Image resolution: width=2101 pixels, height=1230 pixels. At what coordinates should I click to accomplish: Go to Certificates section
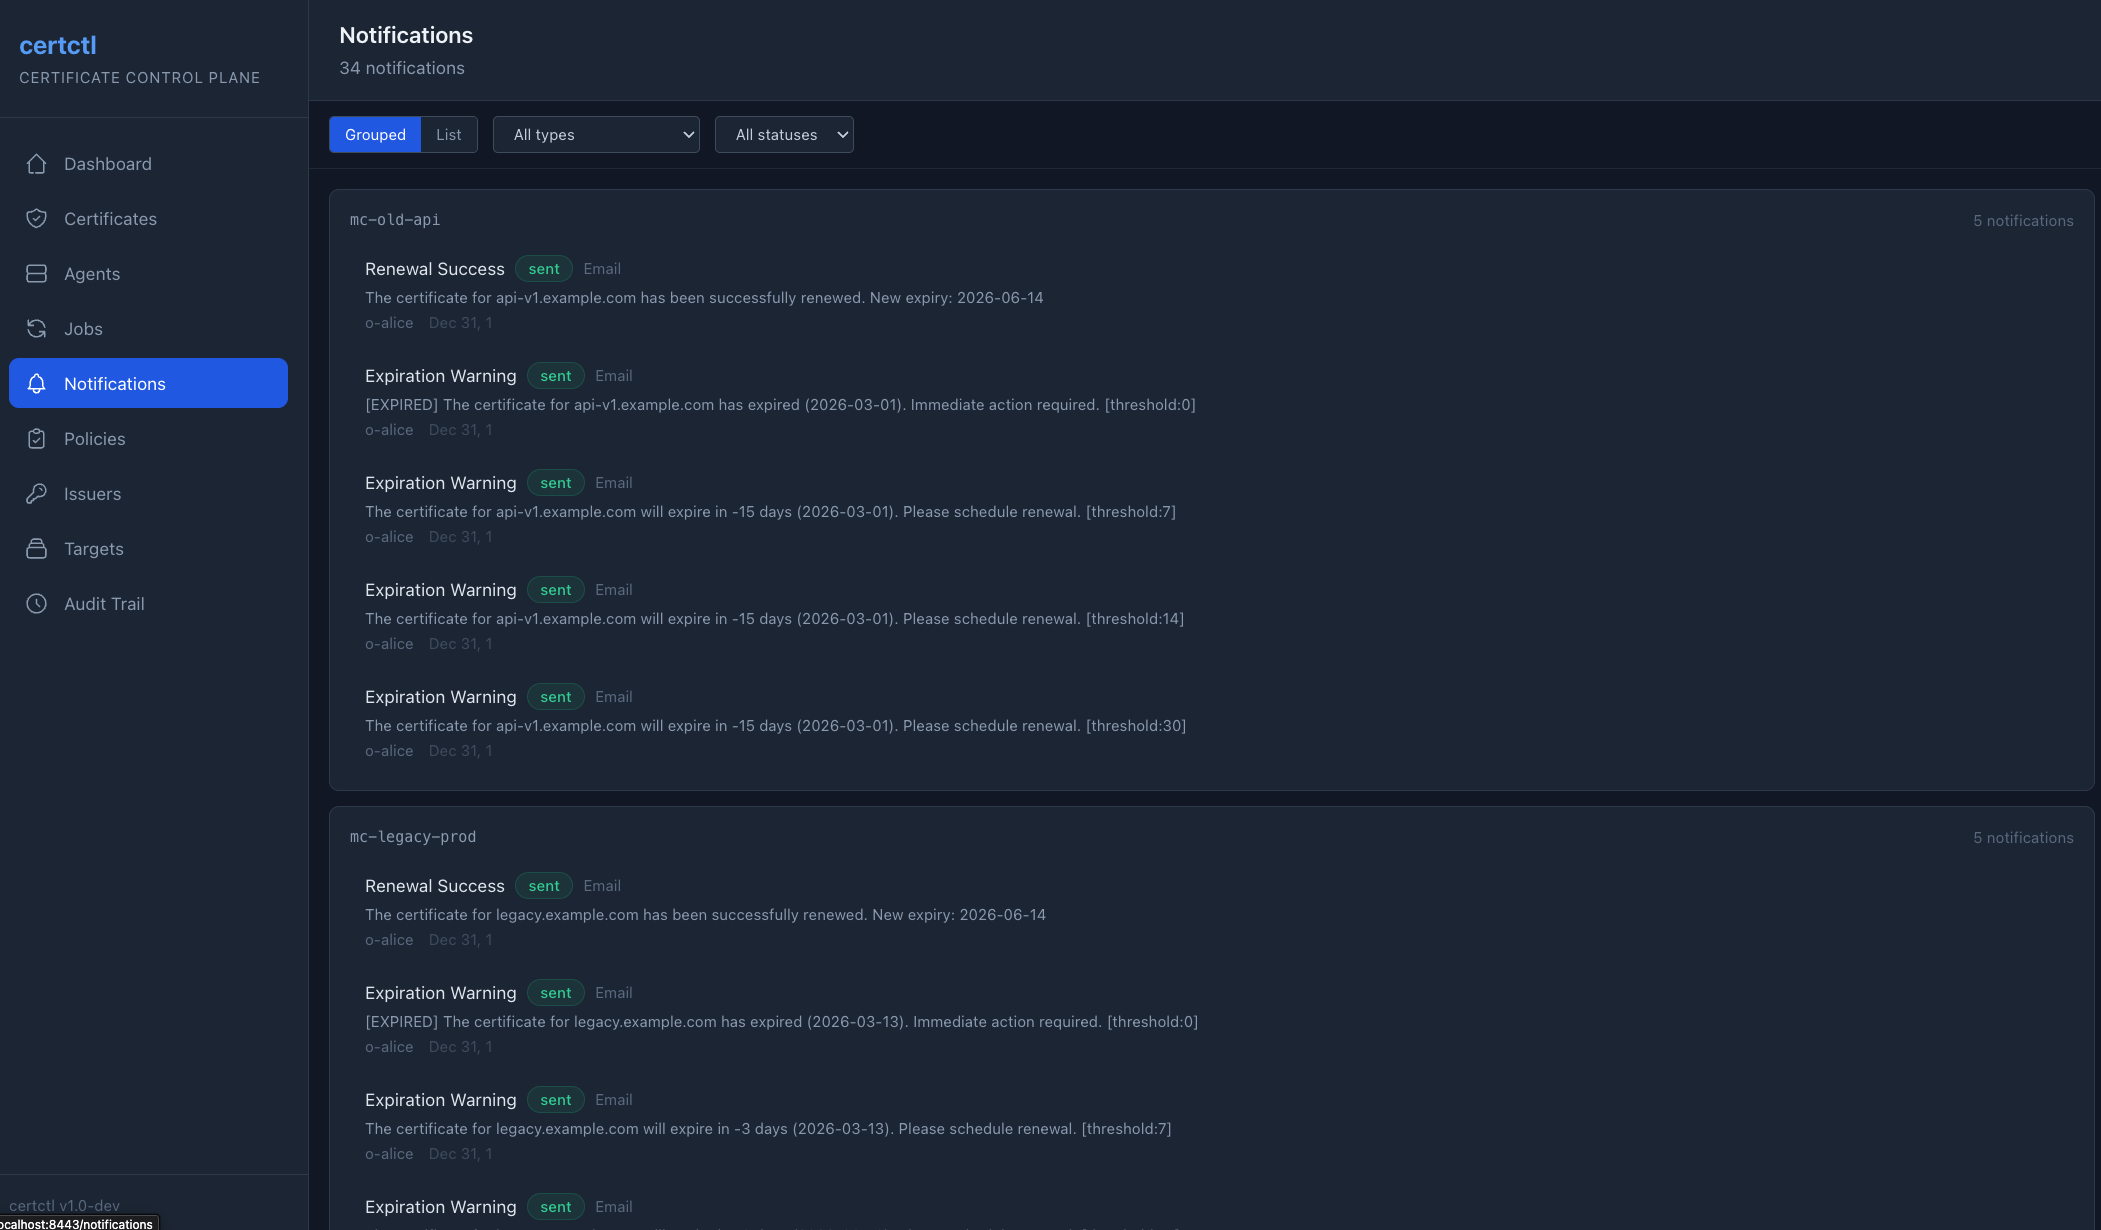pos(148,219)
